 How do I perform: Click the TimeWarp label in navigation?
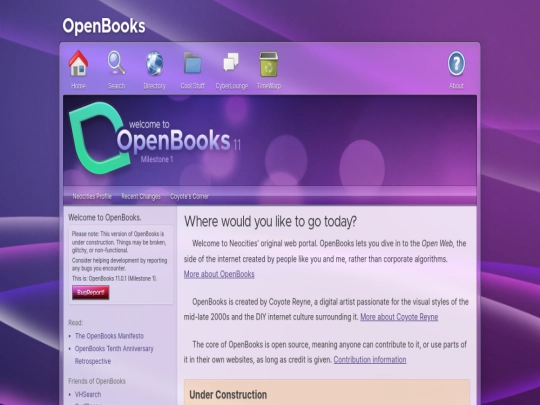269,86
